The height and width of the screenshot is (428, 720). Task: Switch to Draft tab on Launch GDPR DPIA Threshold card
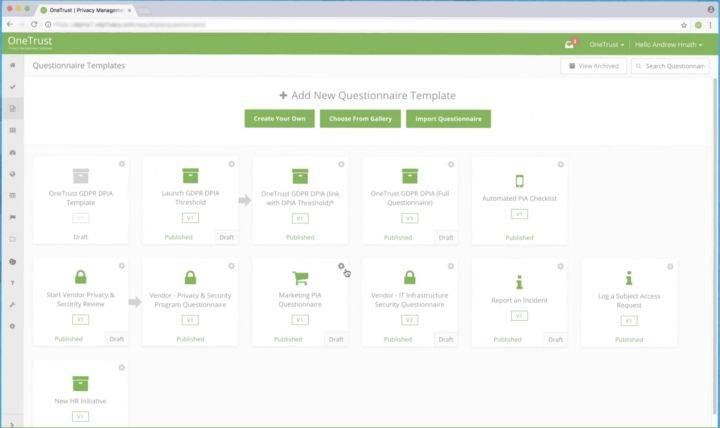226,237
